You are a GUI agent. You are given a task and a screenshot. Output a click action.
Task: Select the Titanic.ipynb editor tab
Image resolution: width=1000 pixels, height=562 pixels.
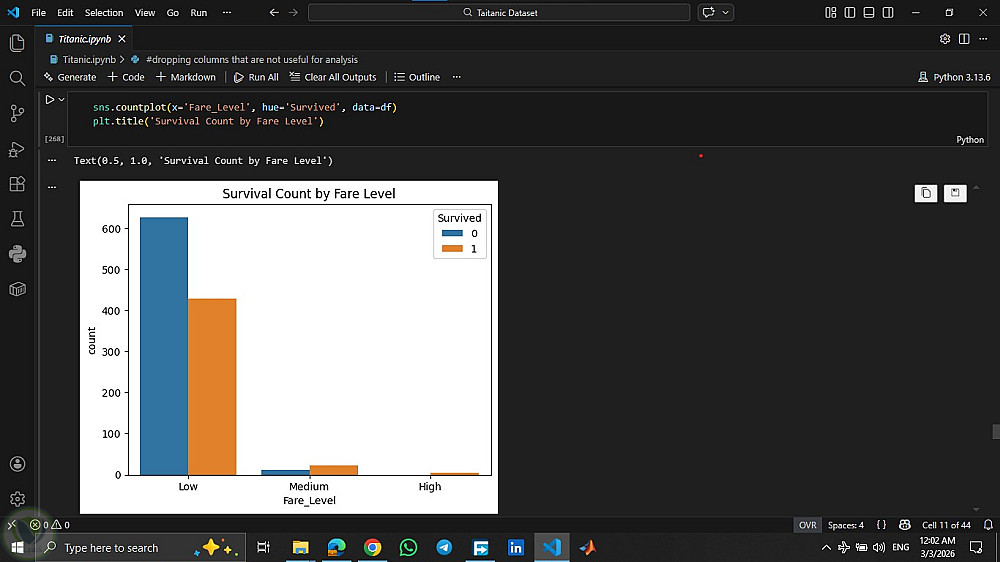[84, 39]
